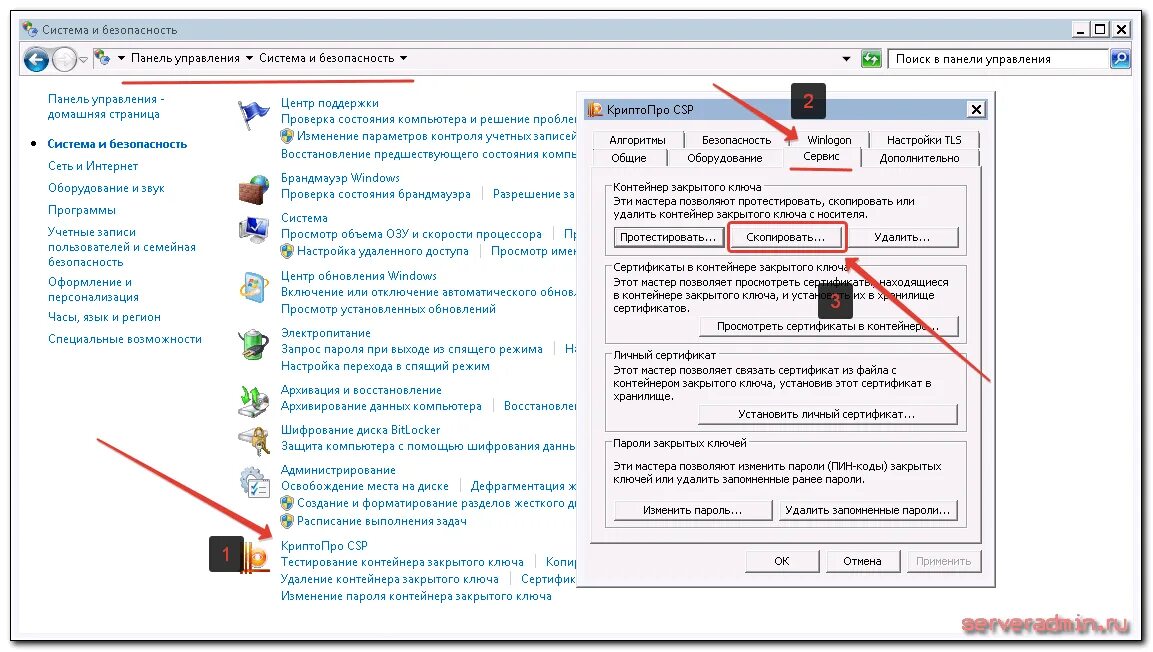Open the address bar history dropdown
This screenshot has width=1153, height=652.
coord(846,59)
